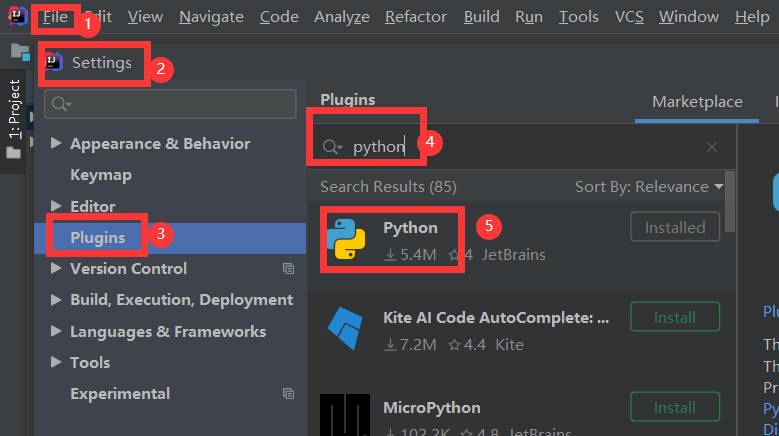Expand Appearance & Behavior section

pyautogui.click(x=56, y=144)
